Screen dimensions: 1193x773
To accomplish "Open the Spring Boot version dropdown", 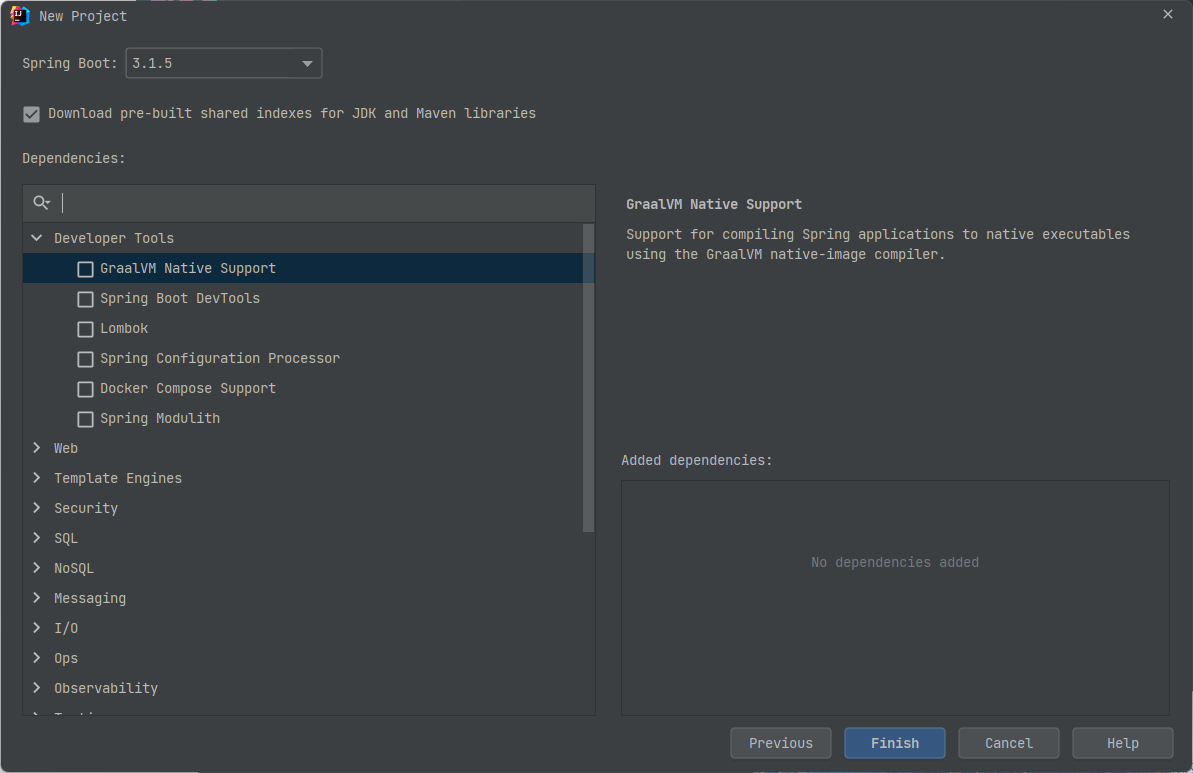I will click(224, 63).
